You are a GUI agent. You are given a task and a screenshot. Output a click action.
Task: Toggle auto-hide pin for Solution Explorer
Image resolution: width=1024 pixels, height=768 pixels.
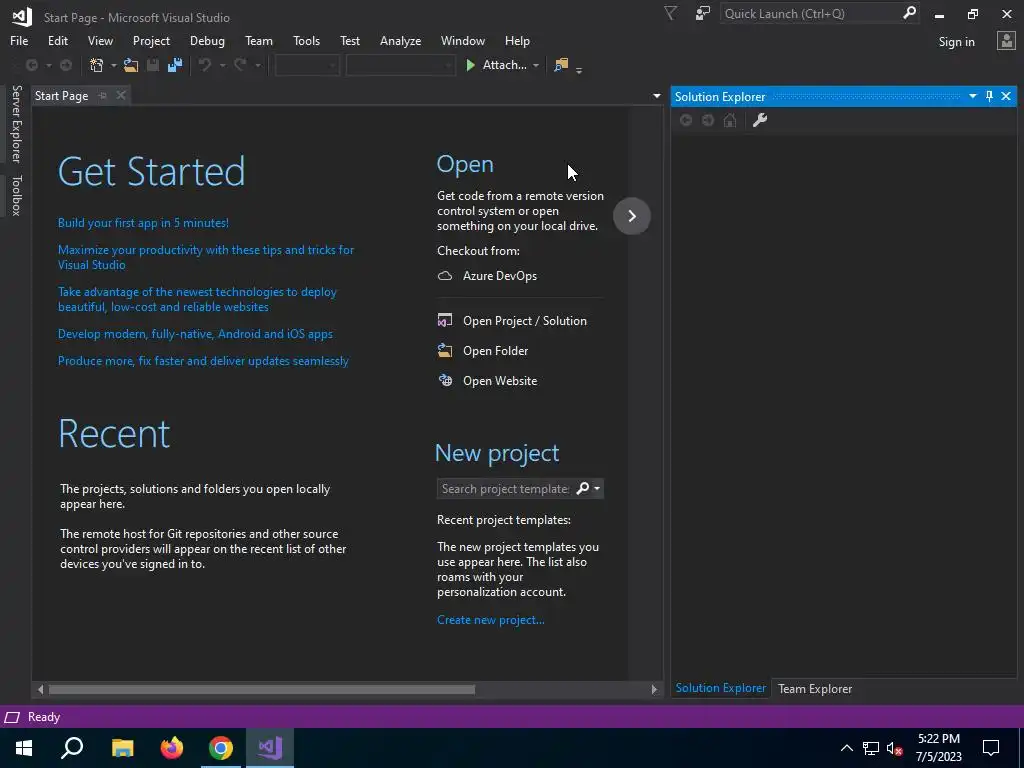989,97
